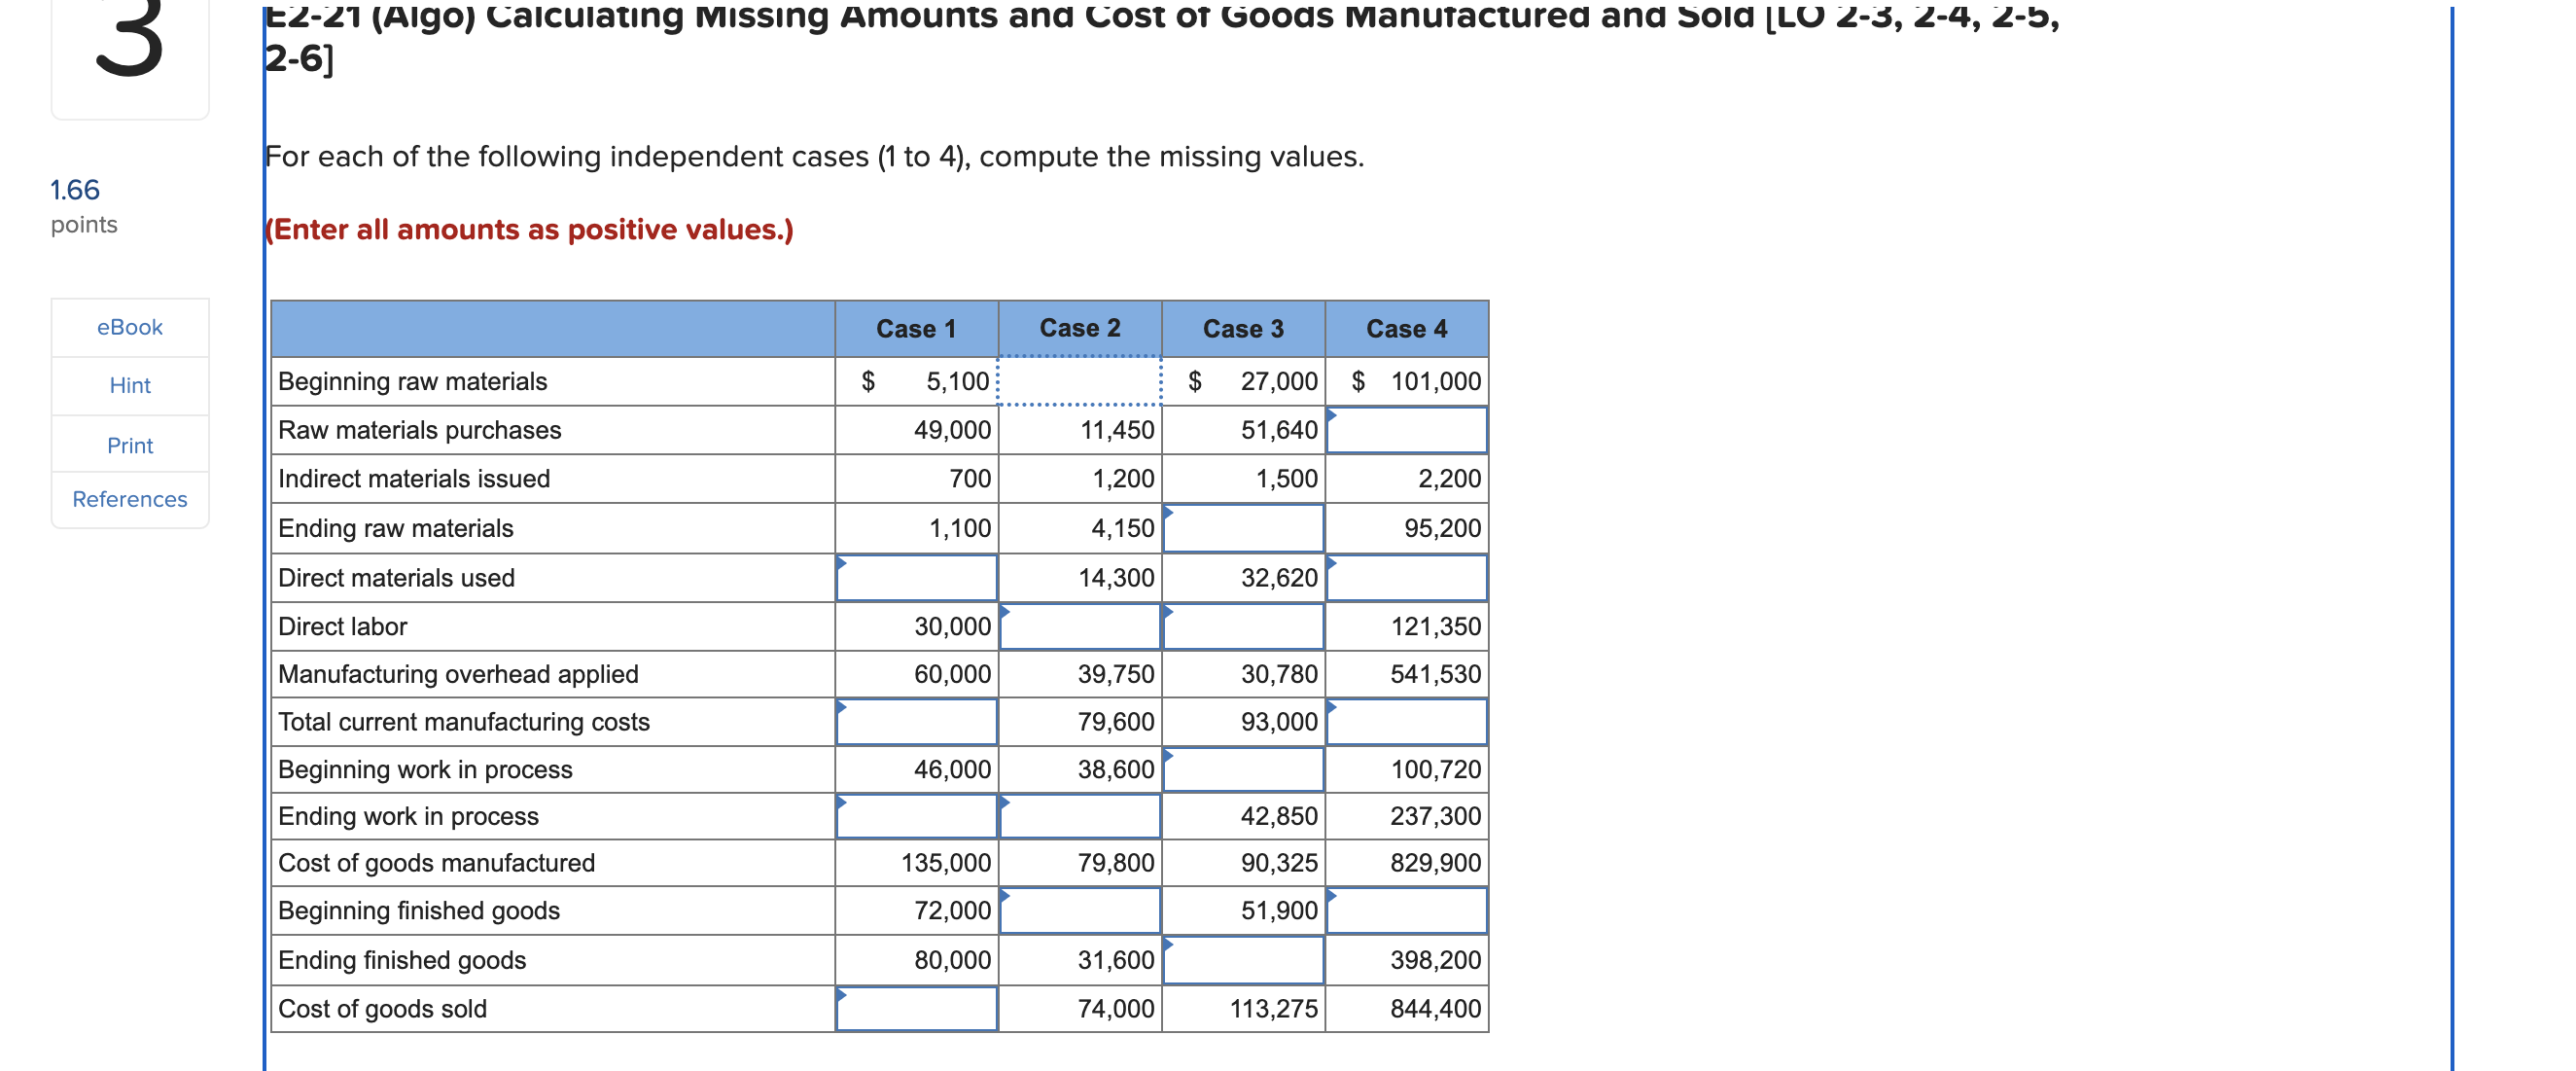
Task: Click Case 1 Ending work in process field
Action: point(916,817)
